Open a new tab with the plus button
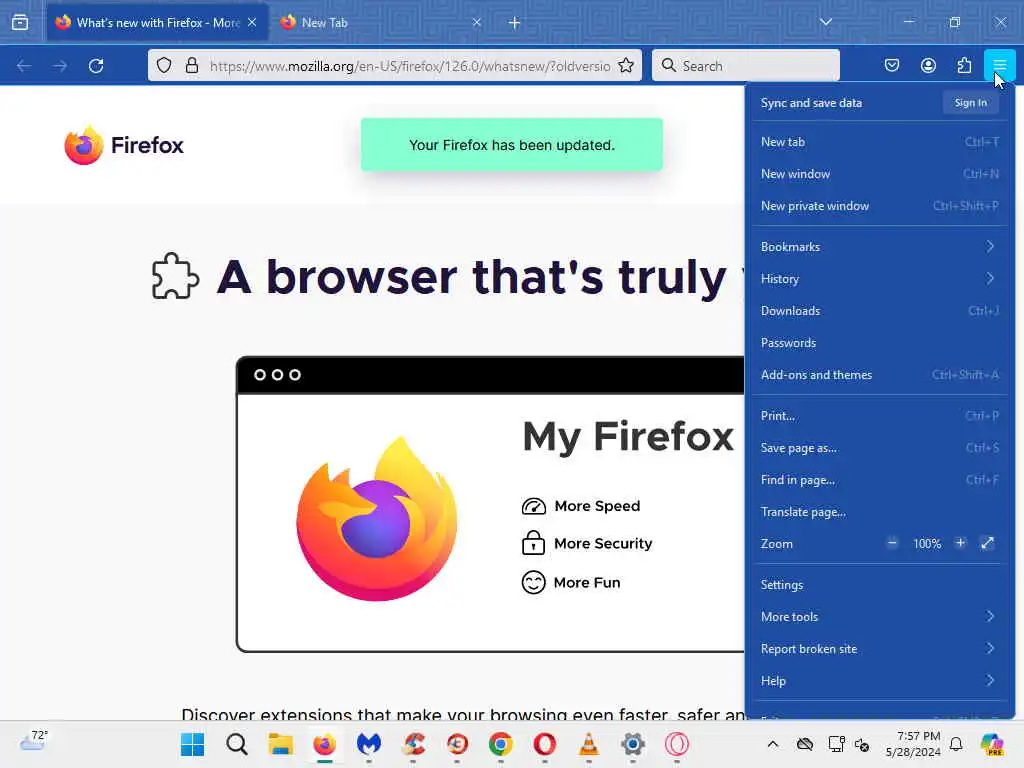The image size is (1024, 768). tap(515, 23)
